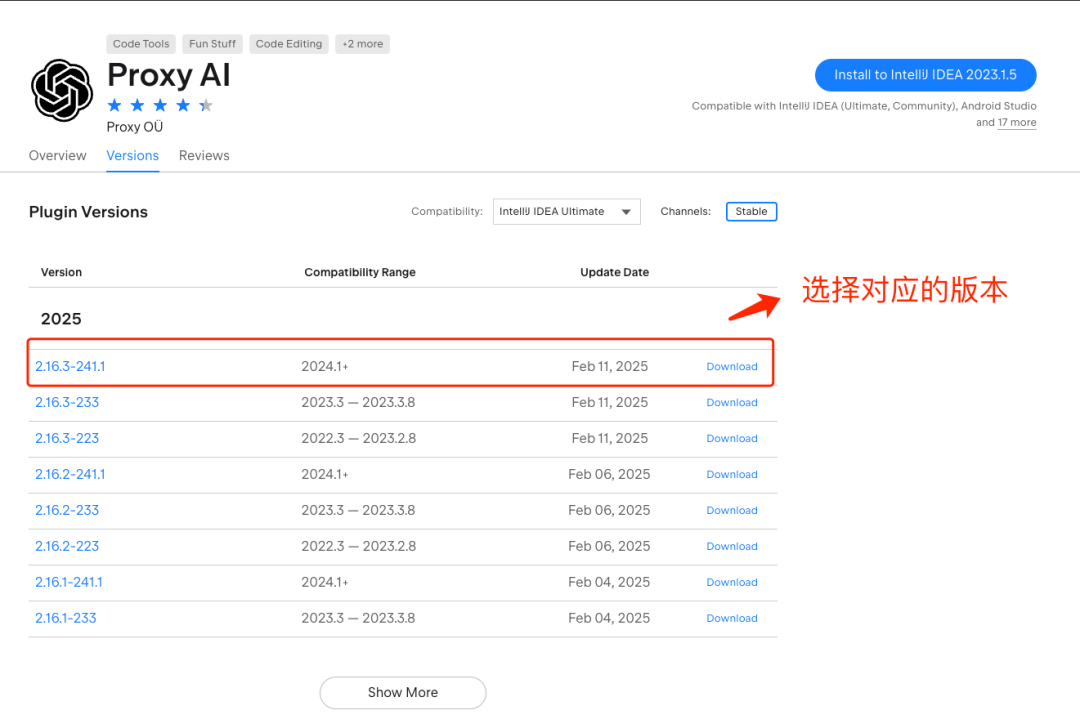Open version 2.16.1-241.1 link
Viewport: 1080px width, 715px height.
click(x=69, y=582)
